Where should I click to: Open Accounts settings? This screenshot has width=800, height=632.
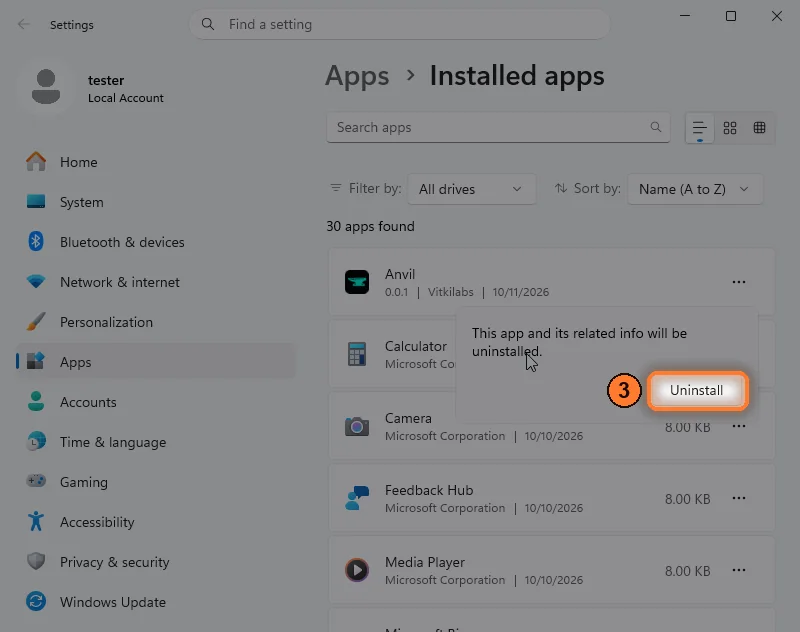pos(156,402)
